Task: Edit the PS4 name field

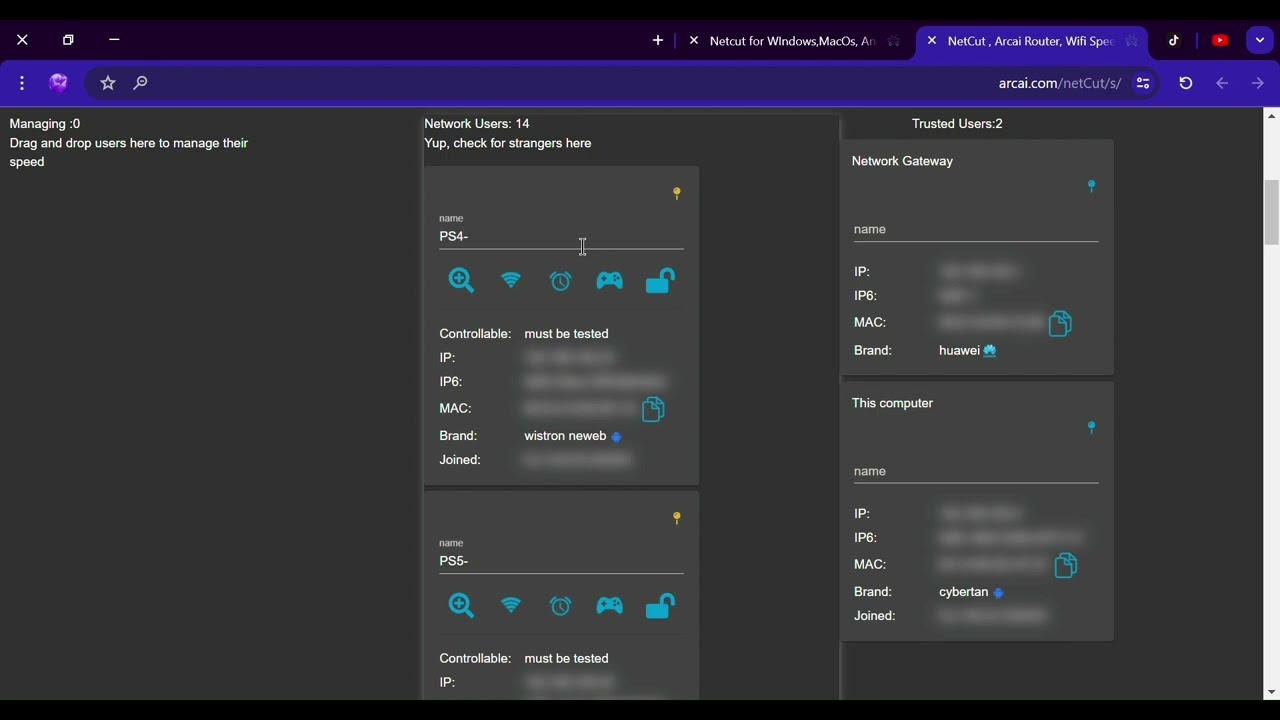Action: (x=561, y=237)
